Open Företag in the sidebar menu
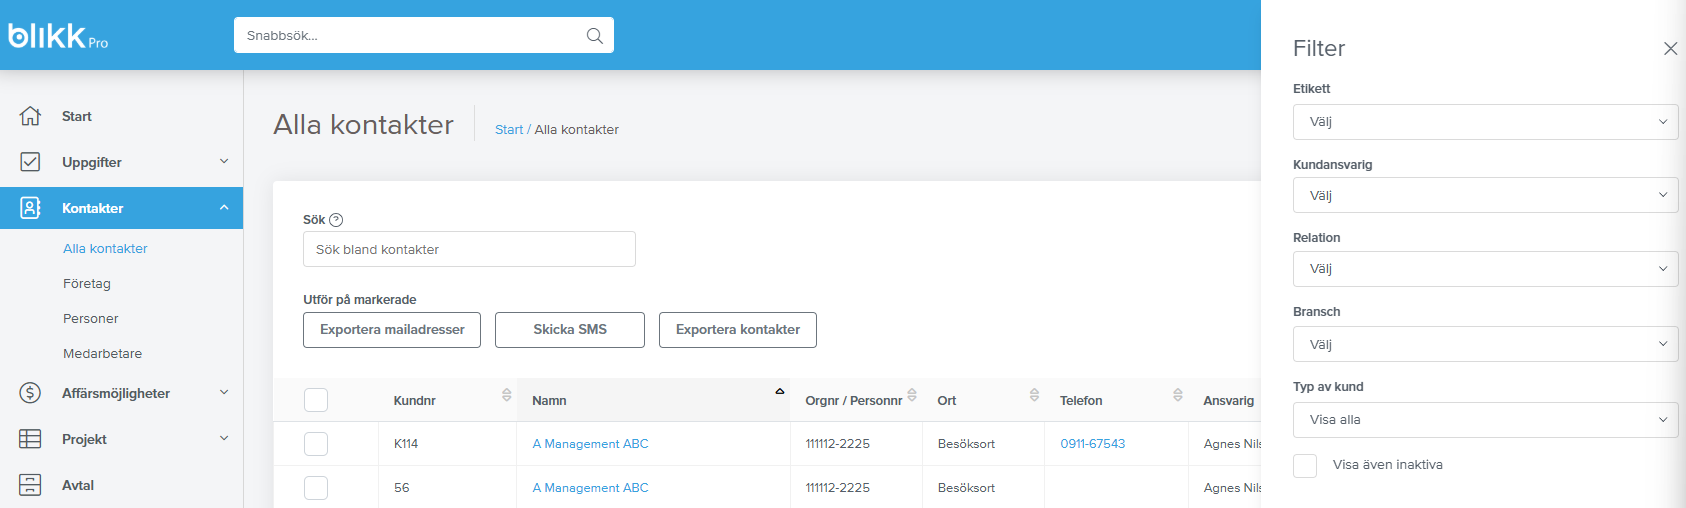The image size is (1686, 508). (x=87, y=284)
